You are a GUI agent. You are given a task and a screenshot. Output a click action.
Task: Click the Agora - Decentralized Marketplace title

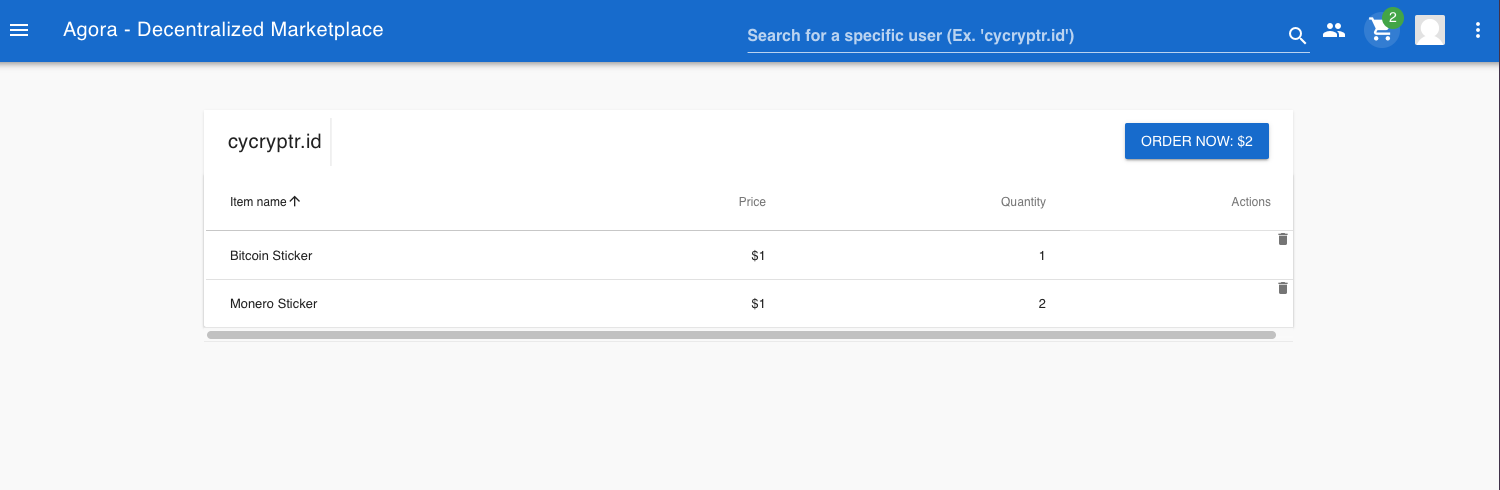pyautogui.click(x=223, y=30)
